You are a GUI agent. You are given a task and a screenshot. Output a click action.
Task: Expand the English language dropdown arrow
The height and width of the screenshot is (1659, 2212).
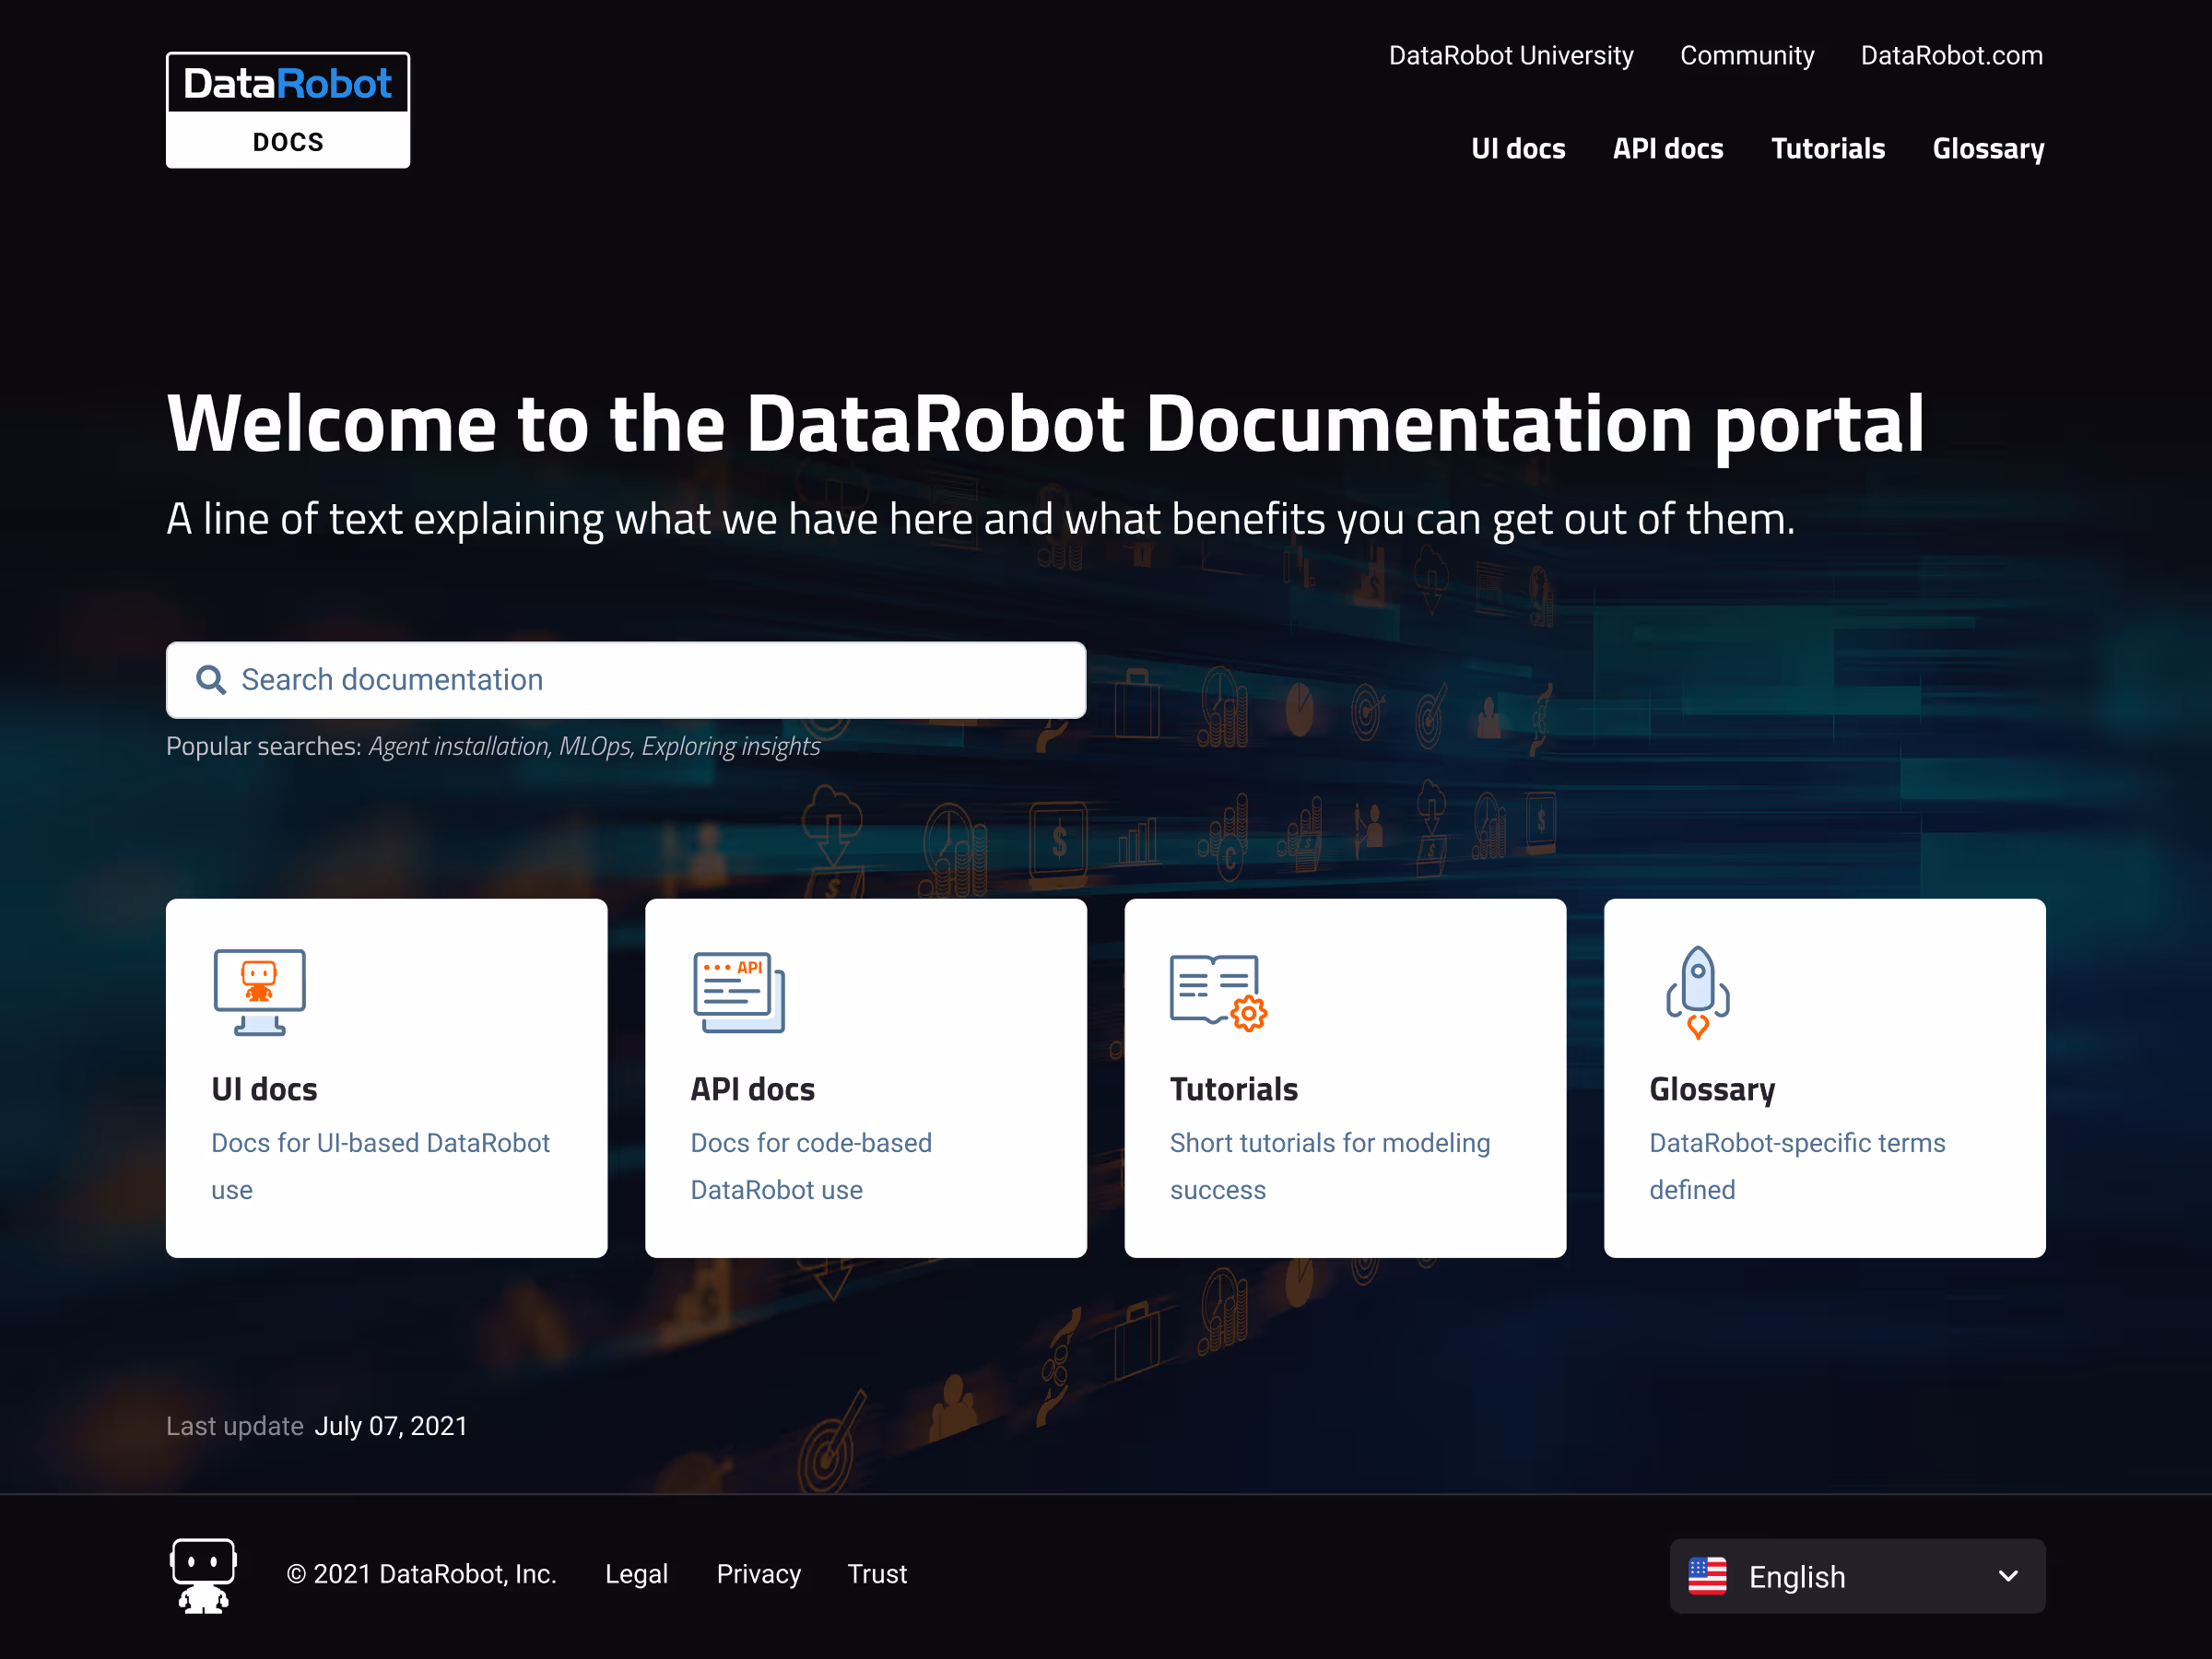click(2008, 1576)
